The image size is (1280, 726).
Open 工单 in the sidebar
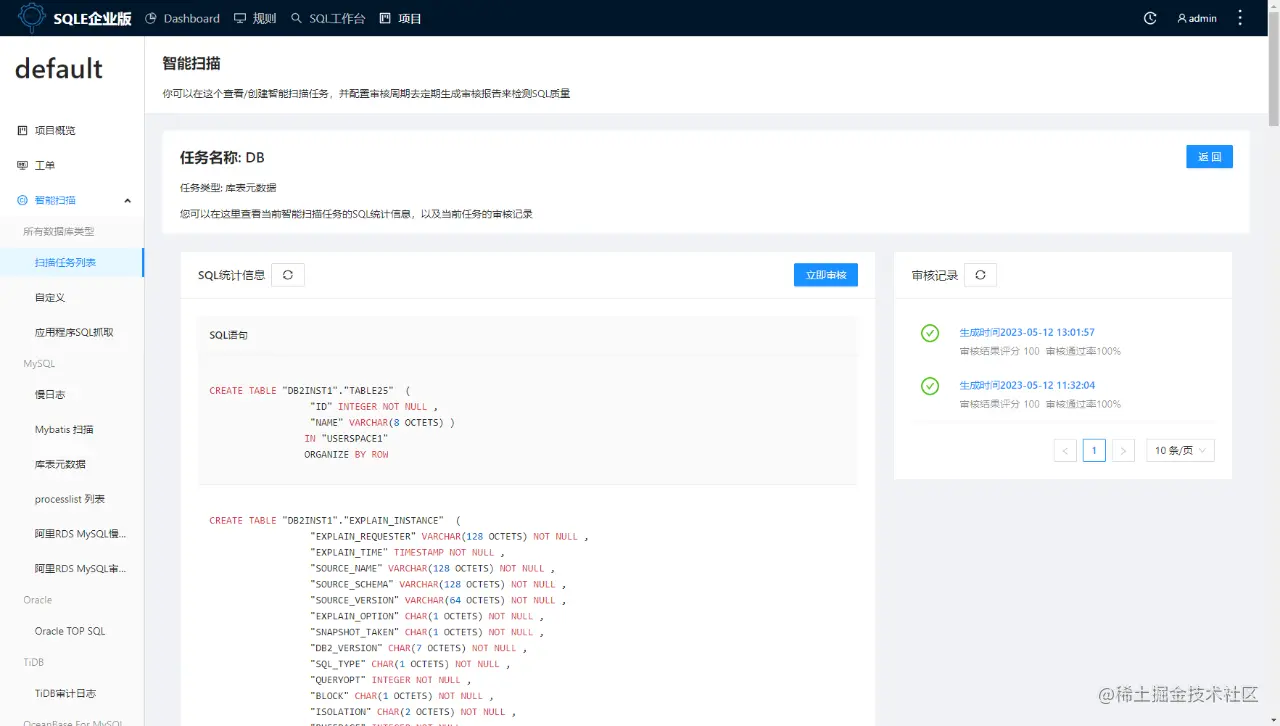(45, 165)
